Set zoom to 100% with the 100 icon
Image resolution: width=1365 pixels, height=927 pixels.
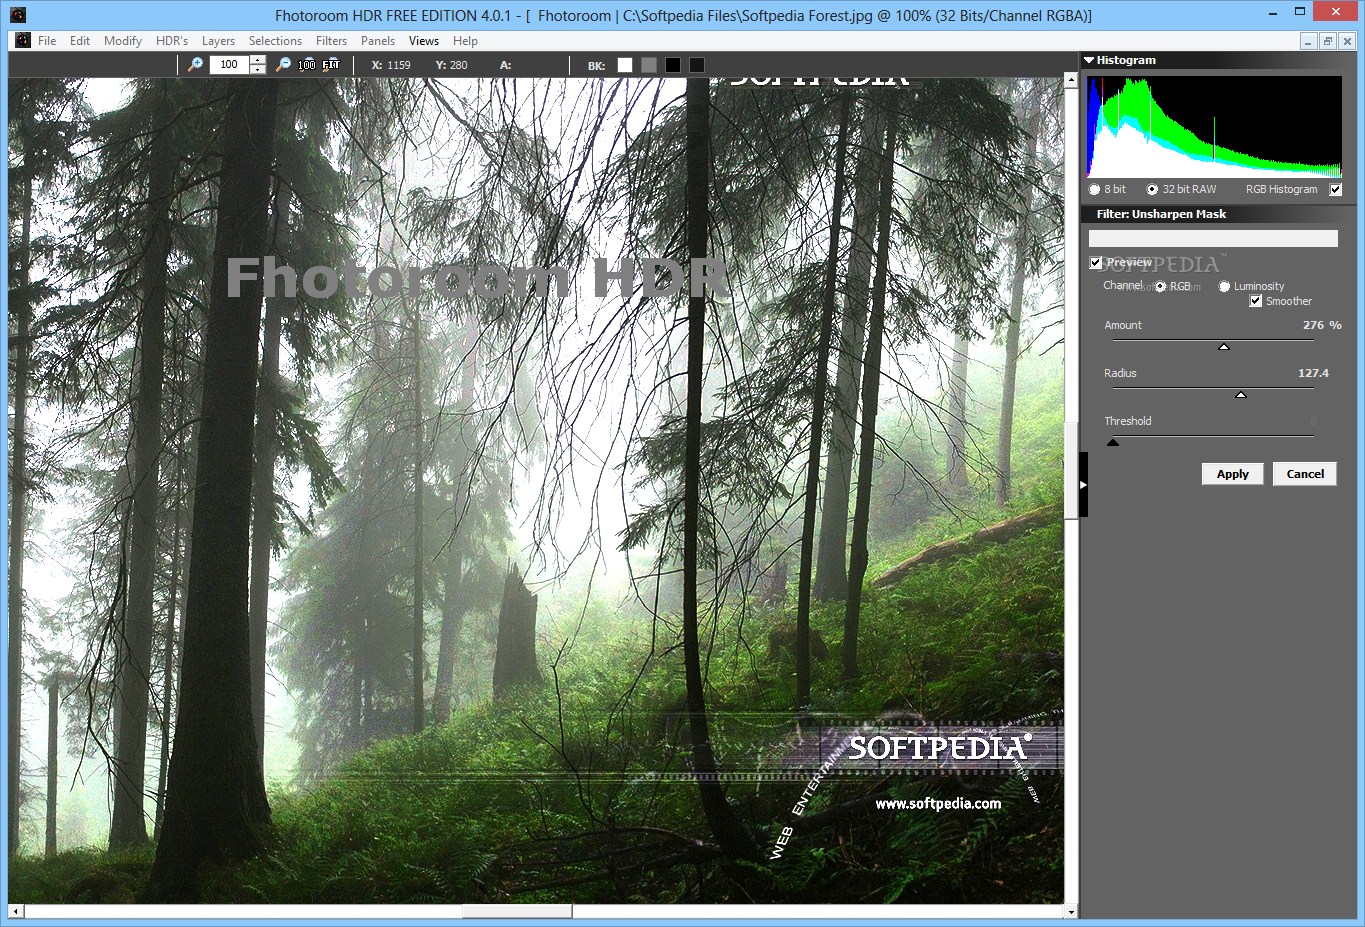307,64
